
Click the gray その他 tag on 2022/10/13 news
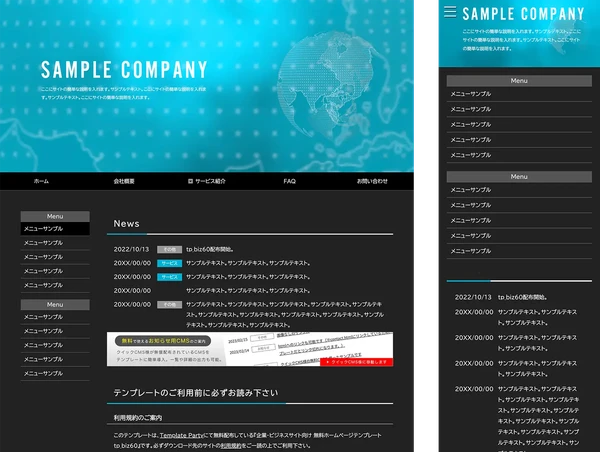(x=169, y=249)
